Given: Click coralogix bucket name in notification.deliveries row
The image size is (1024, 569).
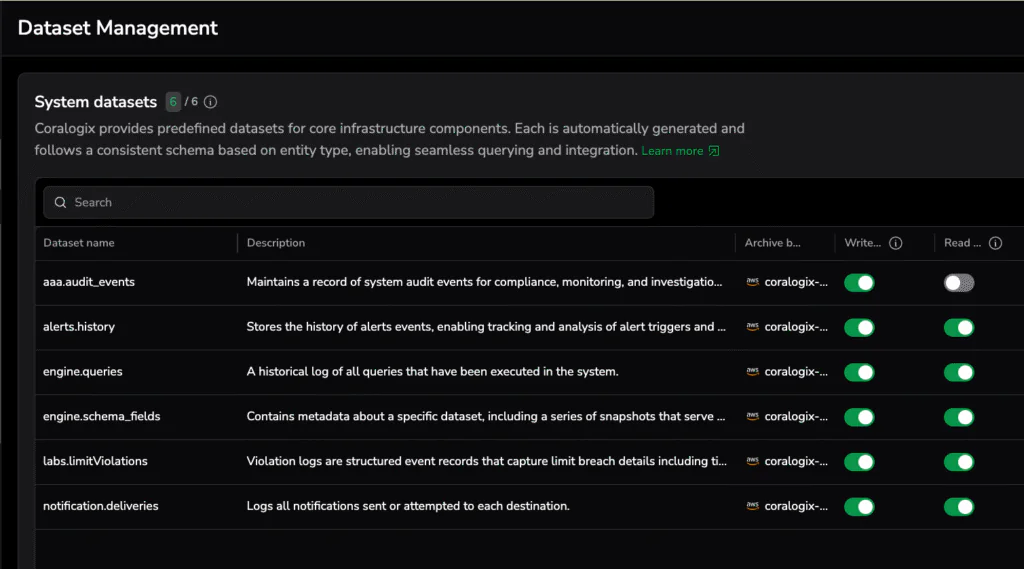Looking at the screenshot, I should click(x=796, y=506).
